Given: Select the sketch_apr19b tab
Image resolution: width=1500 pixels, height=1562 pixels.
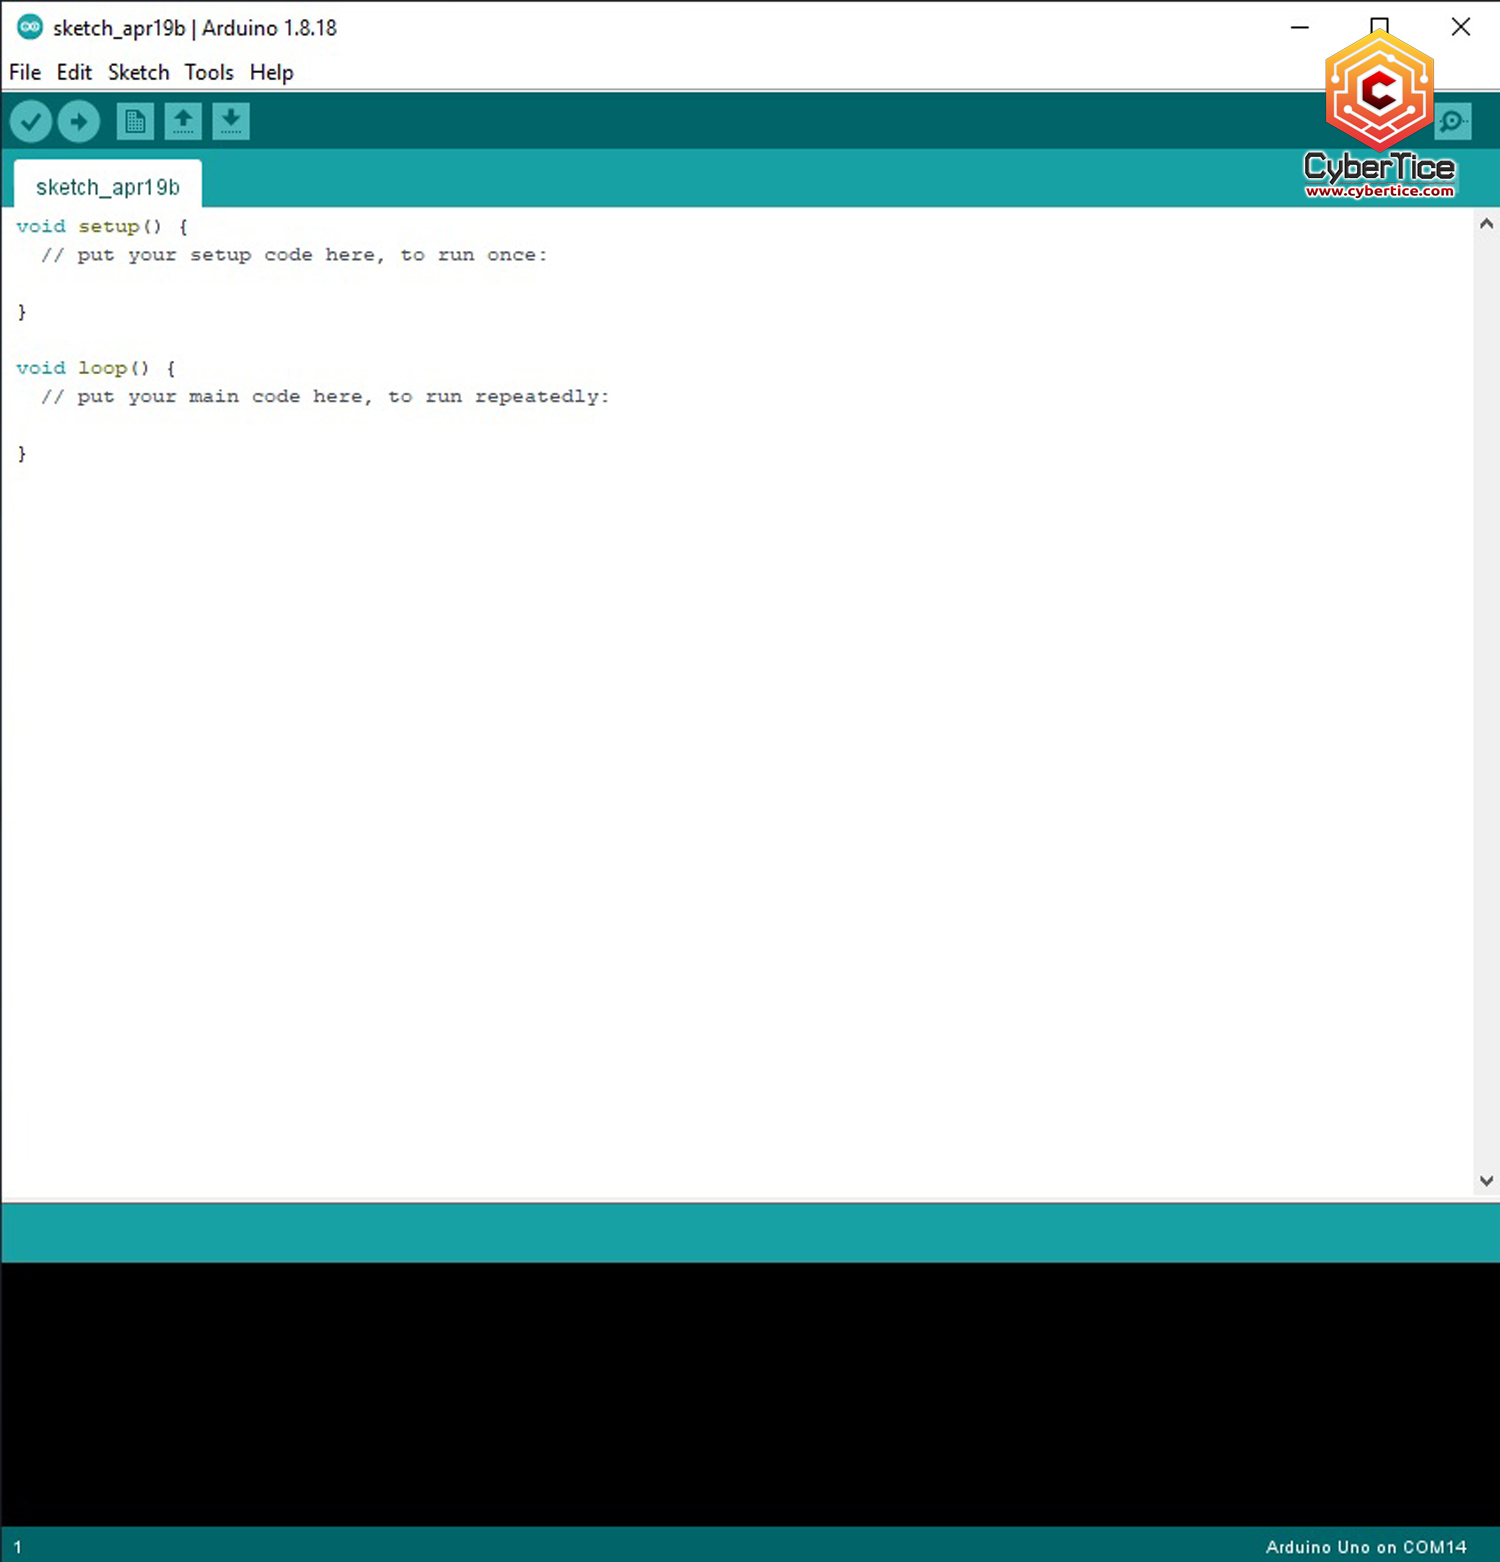Looking at the screenshot, I should point(107,186).
